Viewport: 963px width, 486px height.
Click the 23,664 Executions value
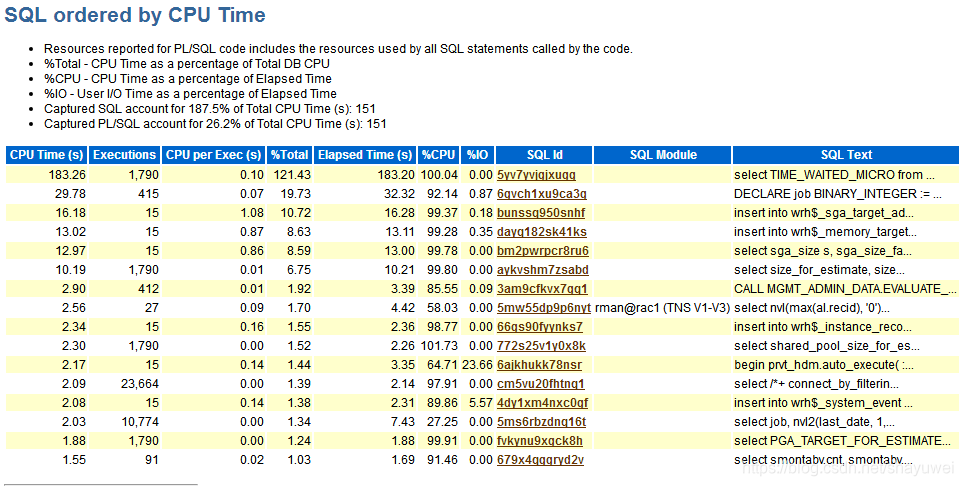click(x=140, y=384)
